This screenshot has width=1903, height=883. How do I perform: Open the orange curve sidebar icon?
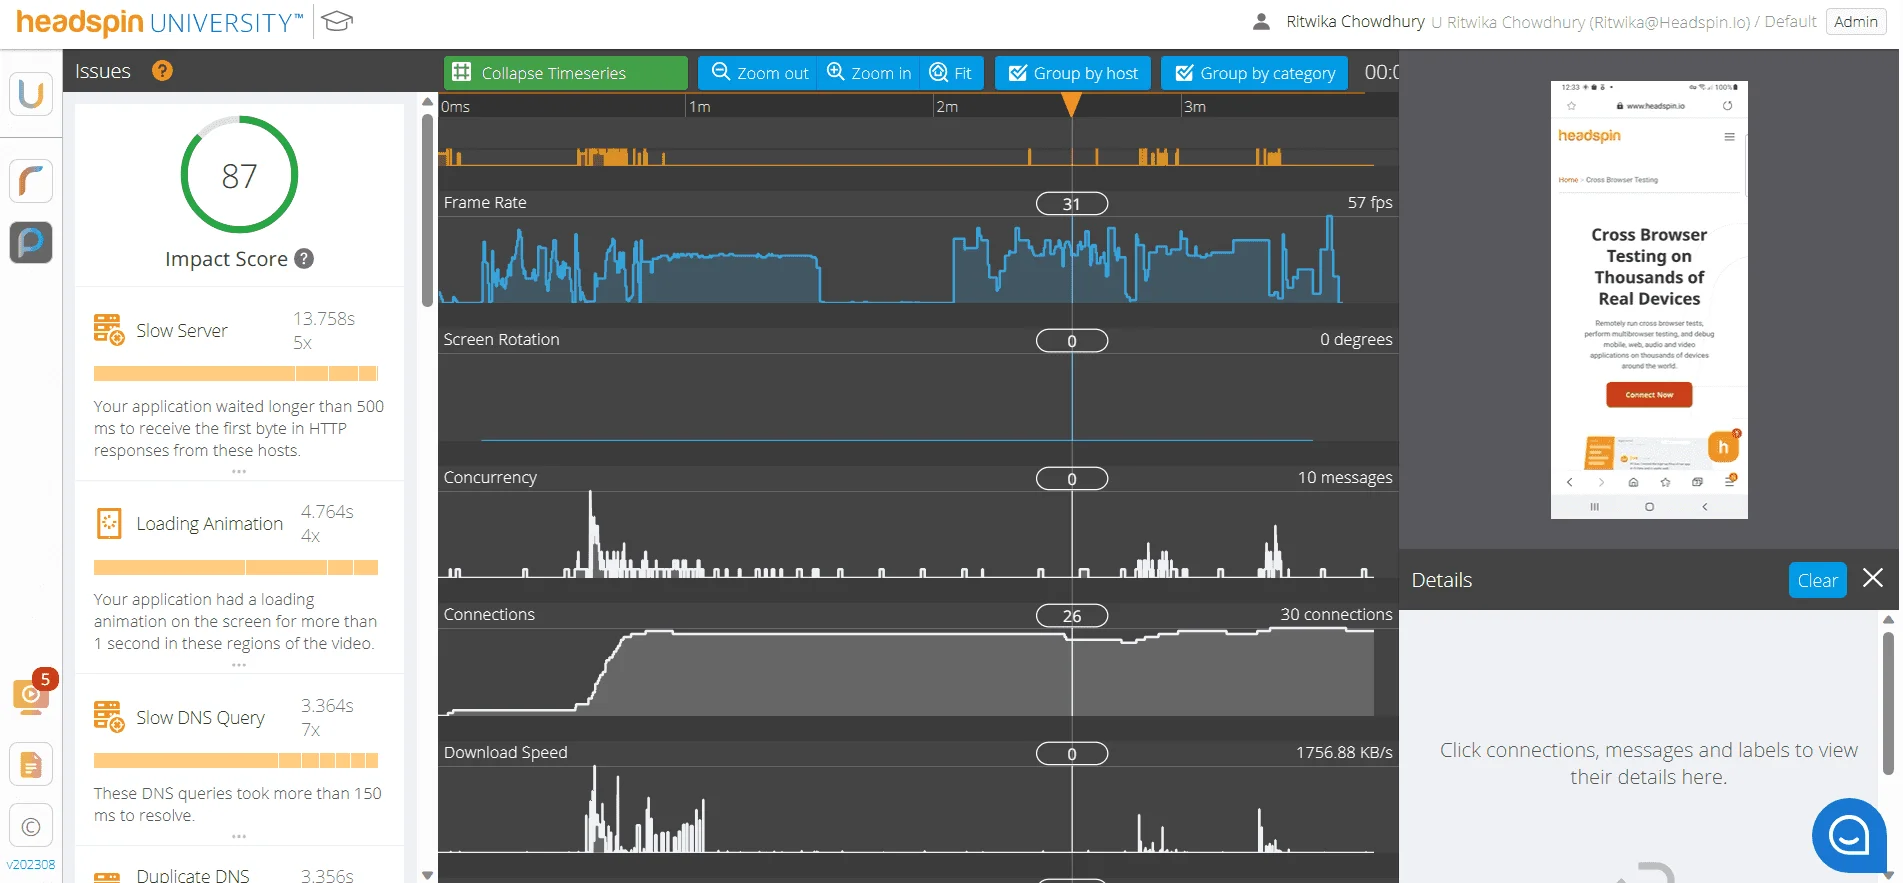(x=31, y=181)
